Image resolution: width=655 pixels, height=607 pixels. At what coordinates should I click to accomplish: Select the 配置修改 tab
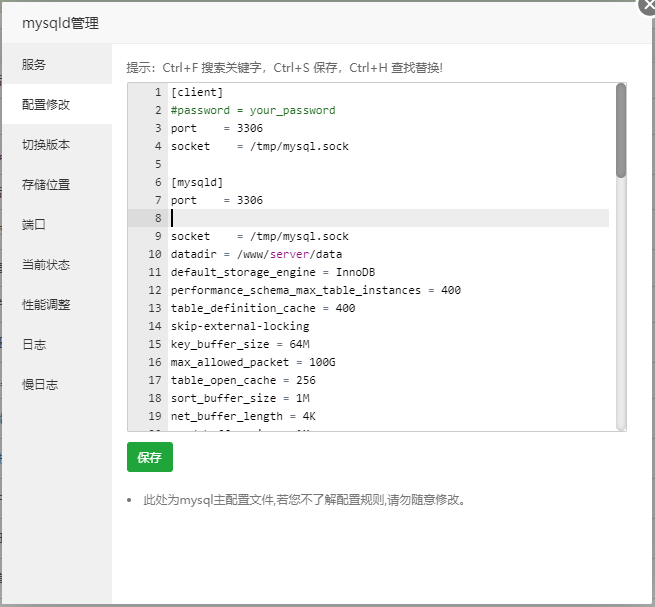(x=46, y=104)
